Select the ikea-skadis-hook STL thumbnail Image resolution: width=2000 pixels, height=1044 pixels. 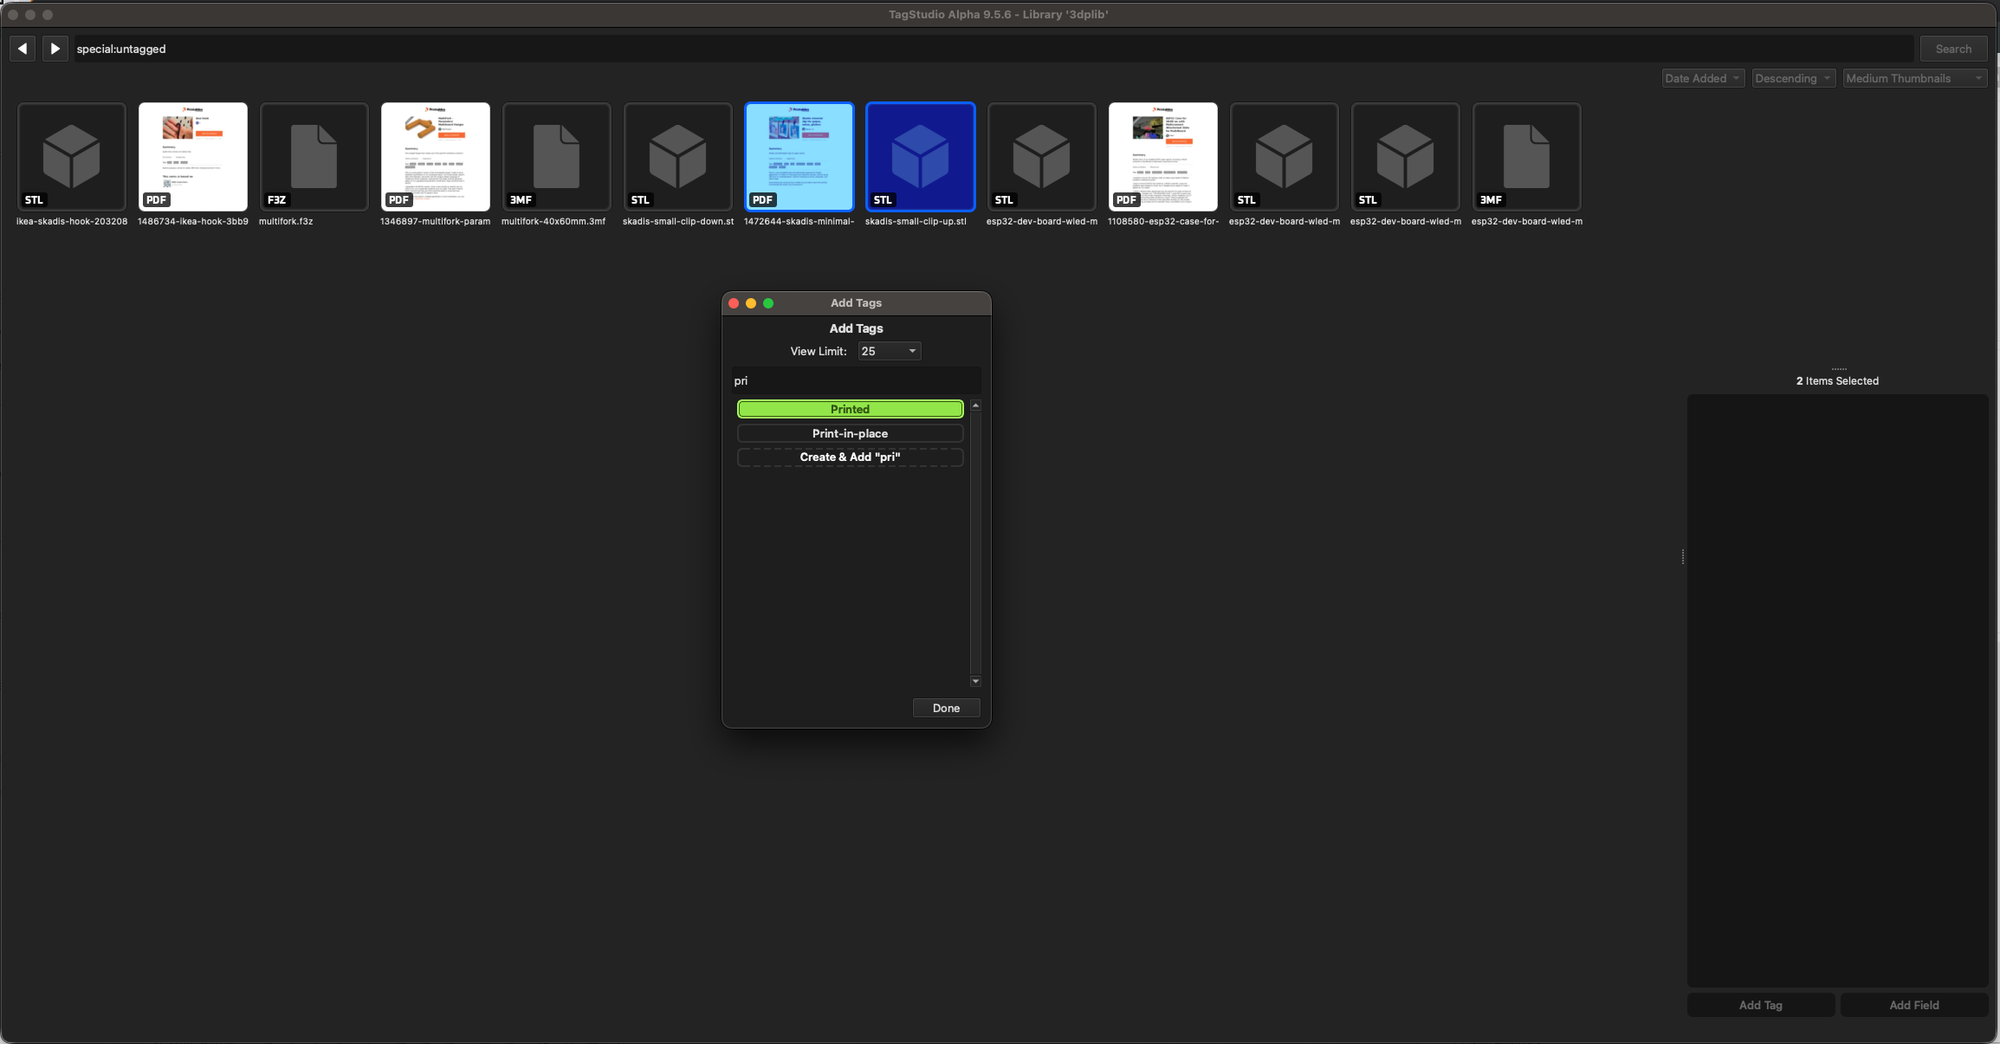click(72, 157)
